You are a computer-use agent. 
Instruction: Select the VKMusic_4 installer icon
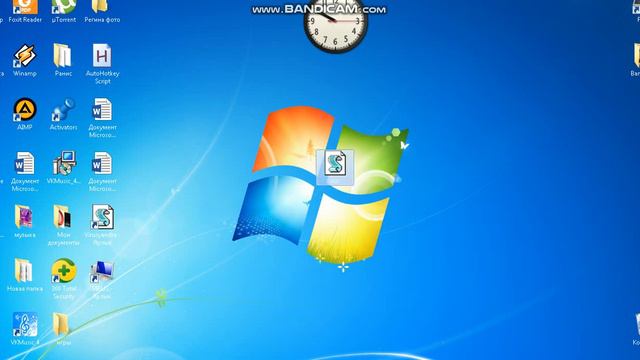(64, 167)
